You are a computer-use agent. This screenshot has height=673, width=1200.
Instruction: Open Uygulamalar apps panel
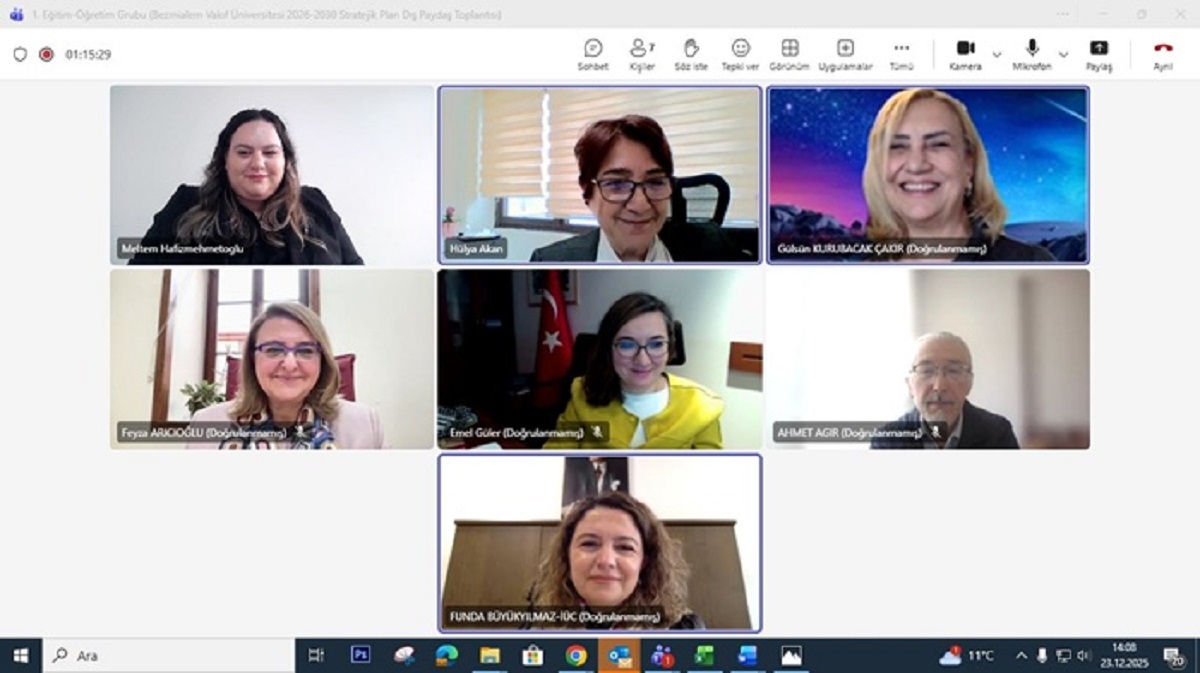pyautogui.click(x=845, y=53)
